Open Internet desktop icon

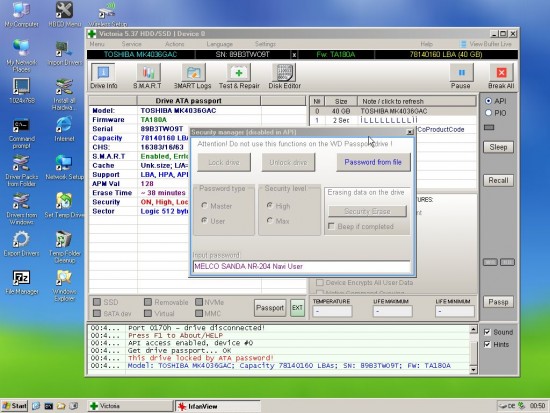[x=65, y=129]
